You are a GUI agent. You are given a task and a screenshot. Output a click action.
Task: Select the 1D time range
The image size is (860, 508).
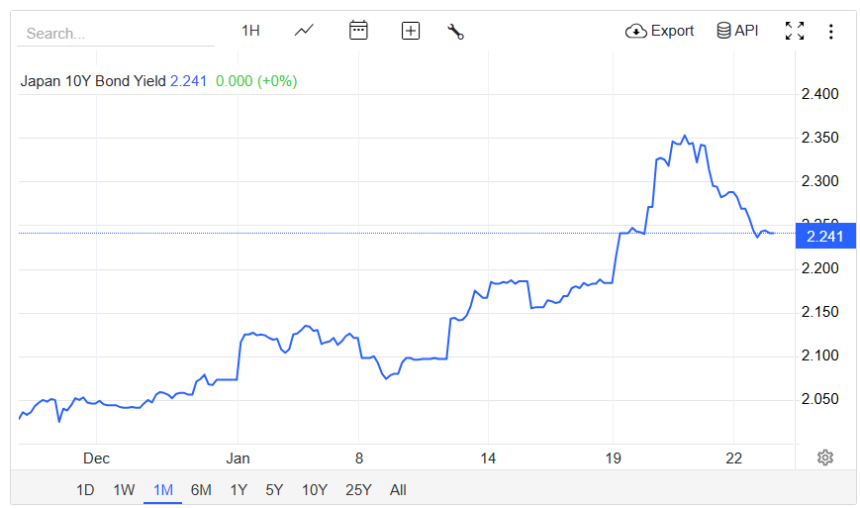(x=86, y=490)
